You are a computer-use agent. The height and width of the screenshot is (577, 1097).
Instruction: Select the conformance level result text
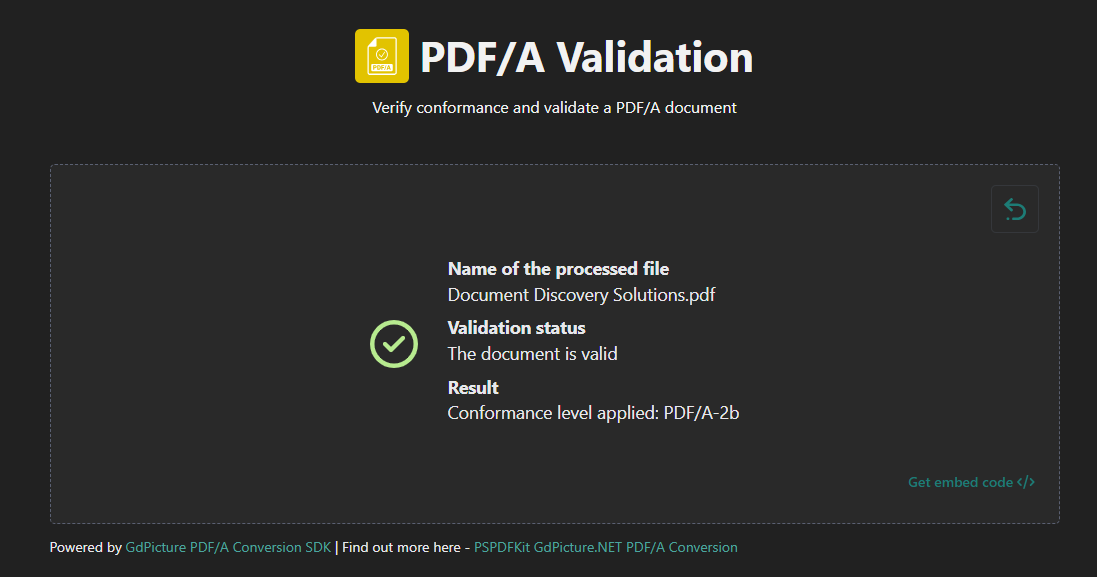click(x=593, y=412)
